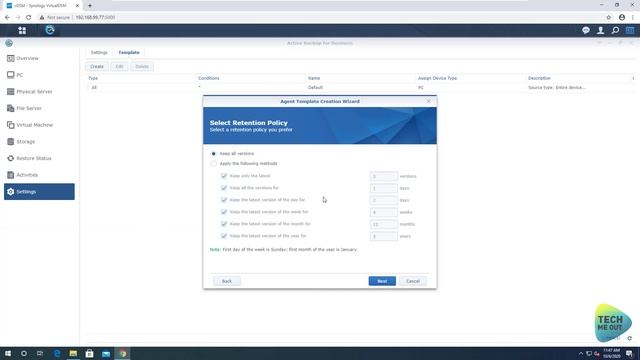Cancel the template creation wizard

(413, 281)
